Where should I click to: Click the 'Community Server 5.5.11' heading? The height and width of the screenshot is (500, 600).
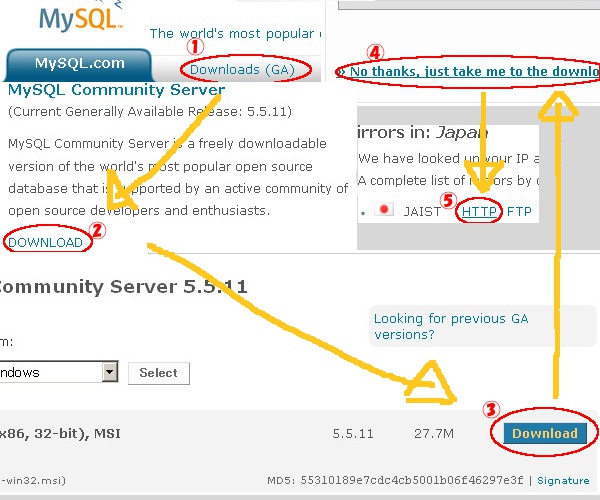click(123, 287)
